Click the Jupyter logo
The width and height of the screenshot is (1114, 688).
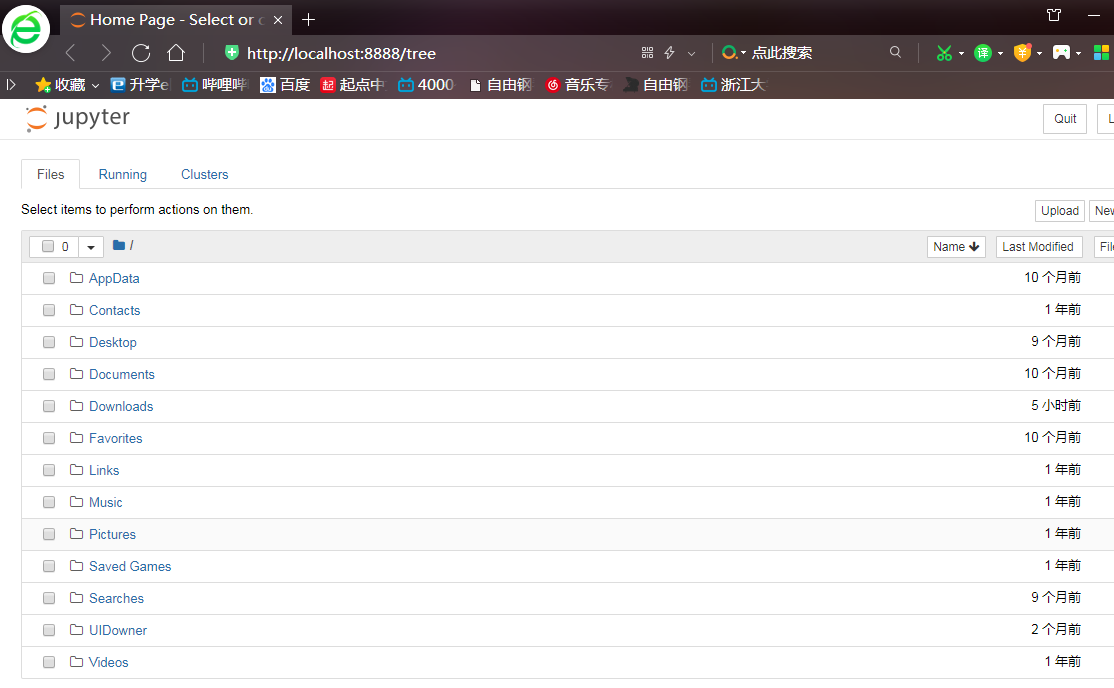click(x=77, y=118)
